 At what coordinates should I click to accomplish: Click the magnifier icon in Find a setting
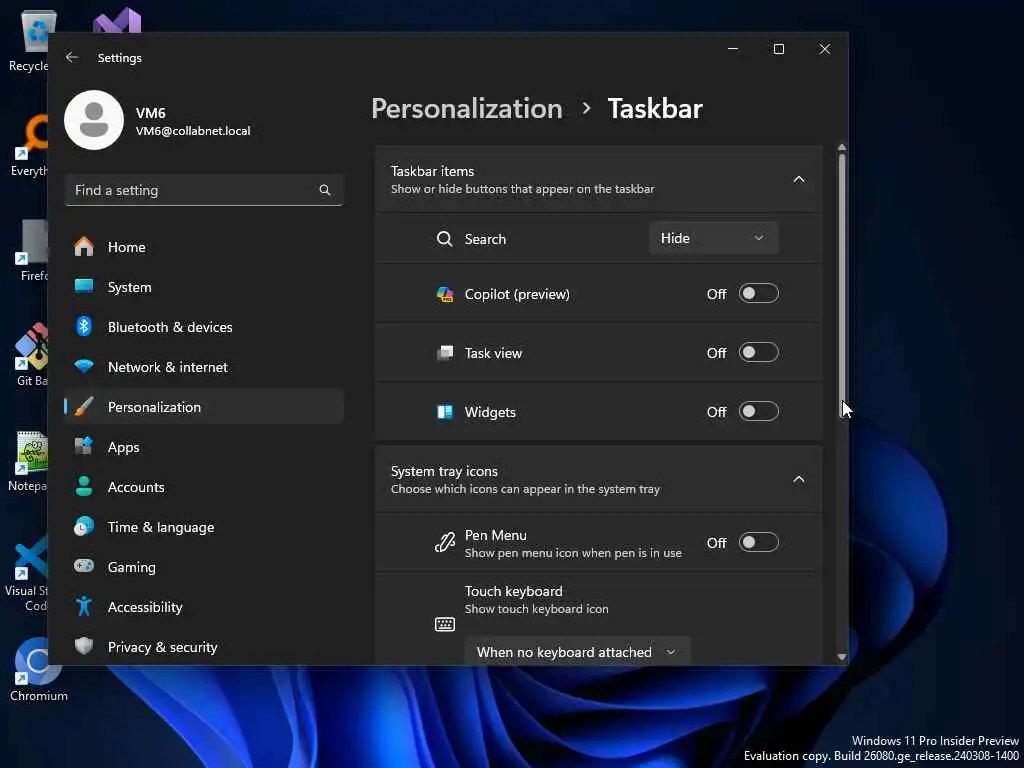click(325, 190)
